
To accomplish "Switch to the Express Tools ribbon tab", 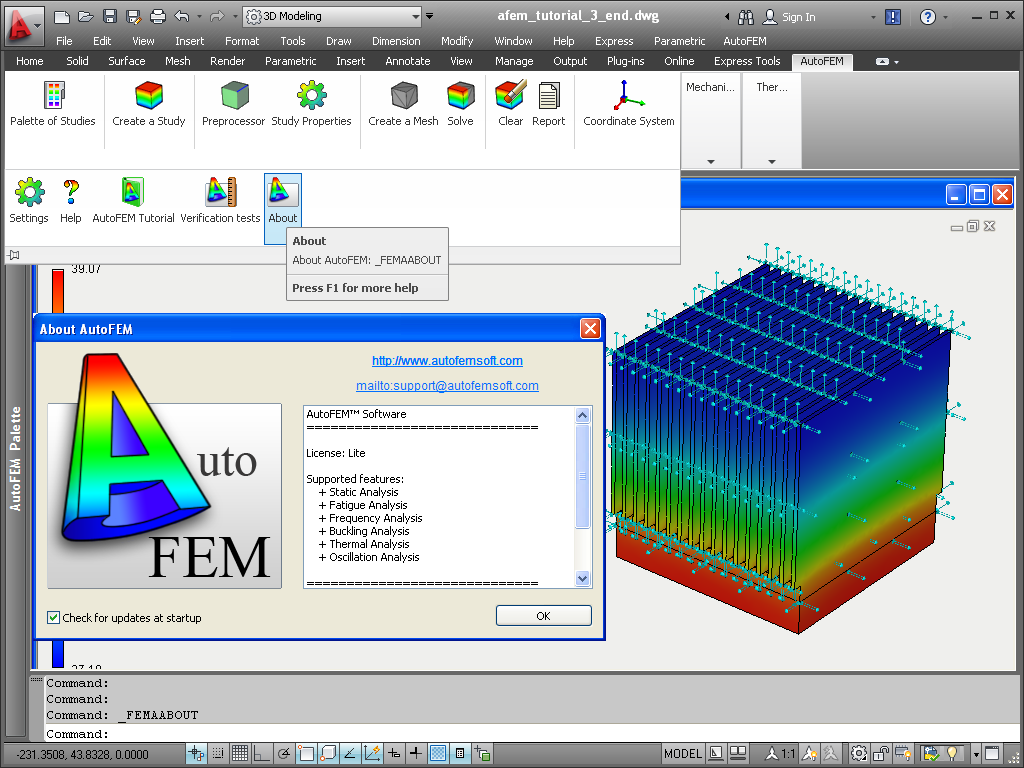I will pos(747,61).
